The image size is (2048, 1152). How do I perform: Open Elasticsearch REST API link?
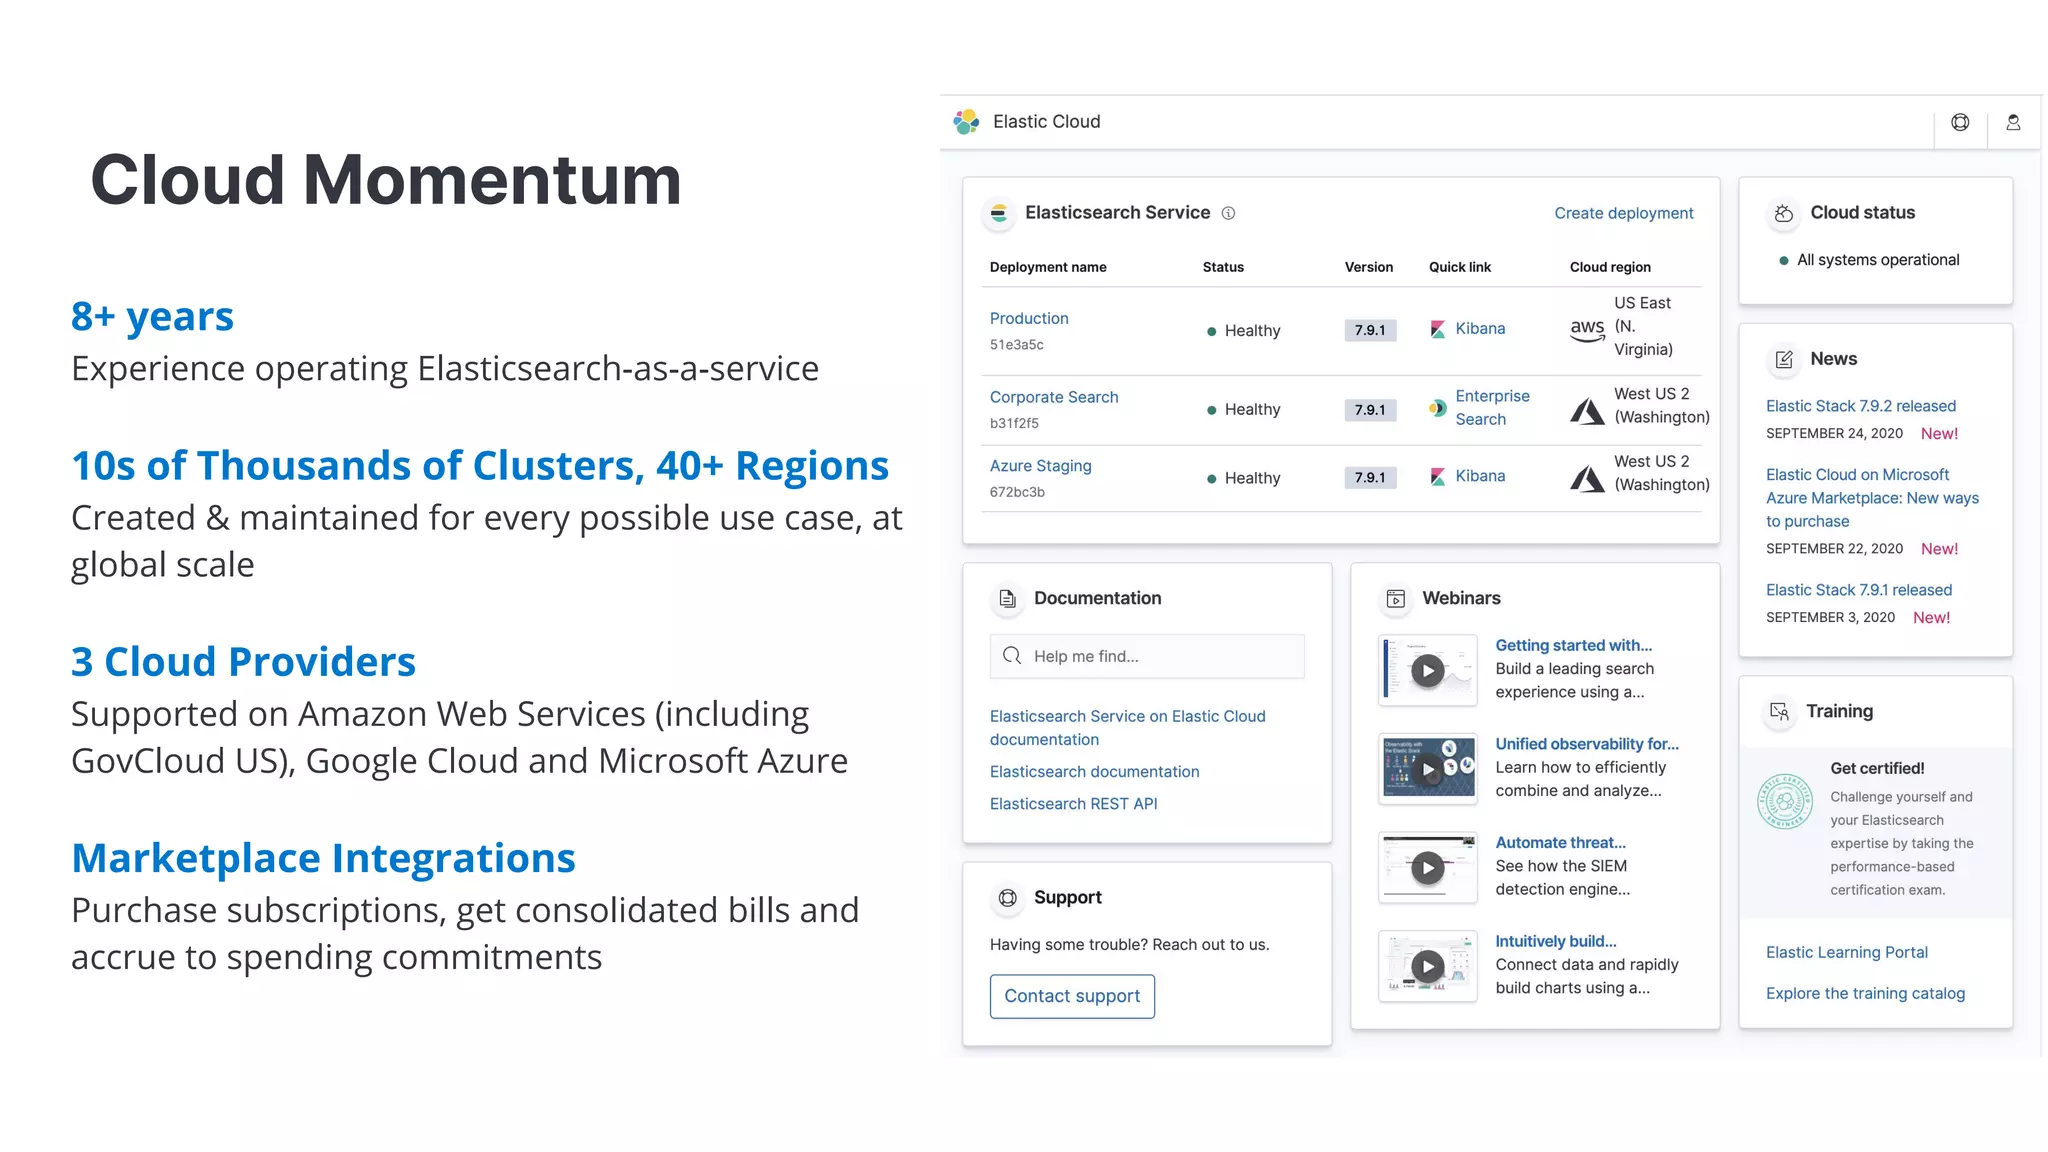1073,804
